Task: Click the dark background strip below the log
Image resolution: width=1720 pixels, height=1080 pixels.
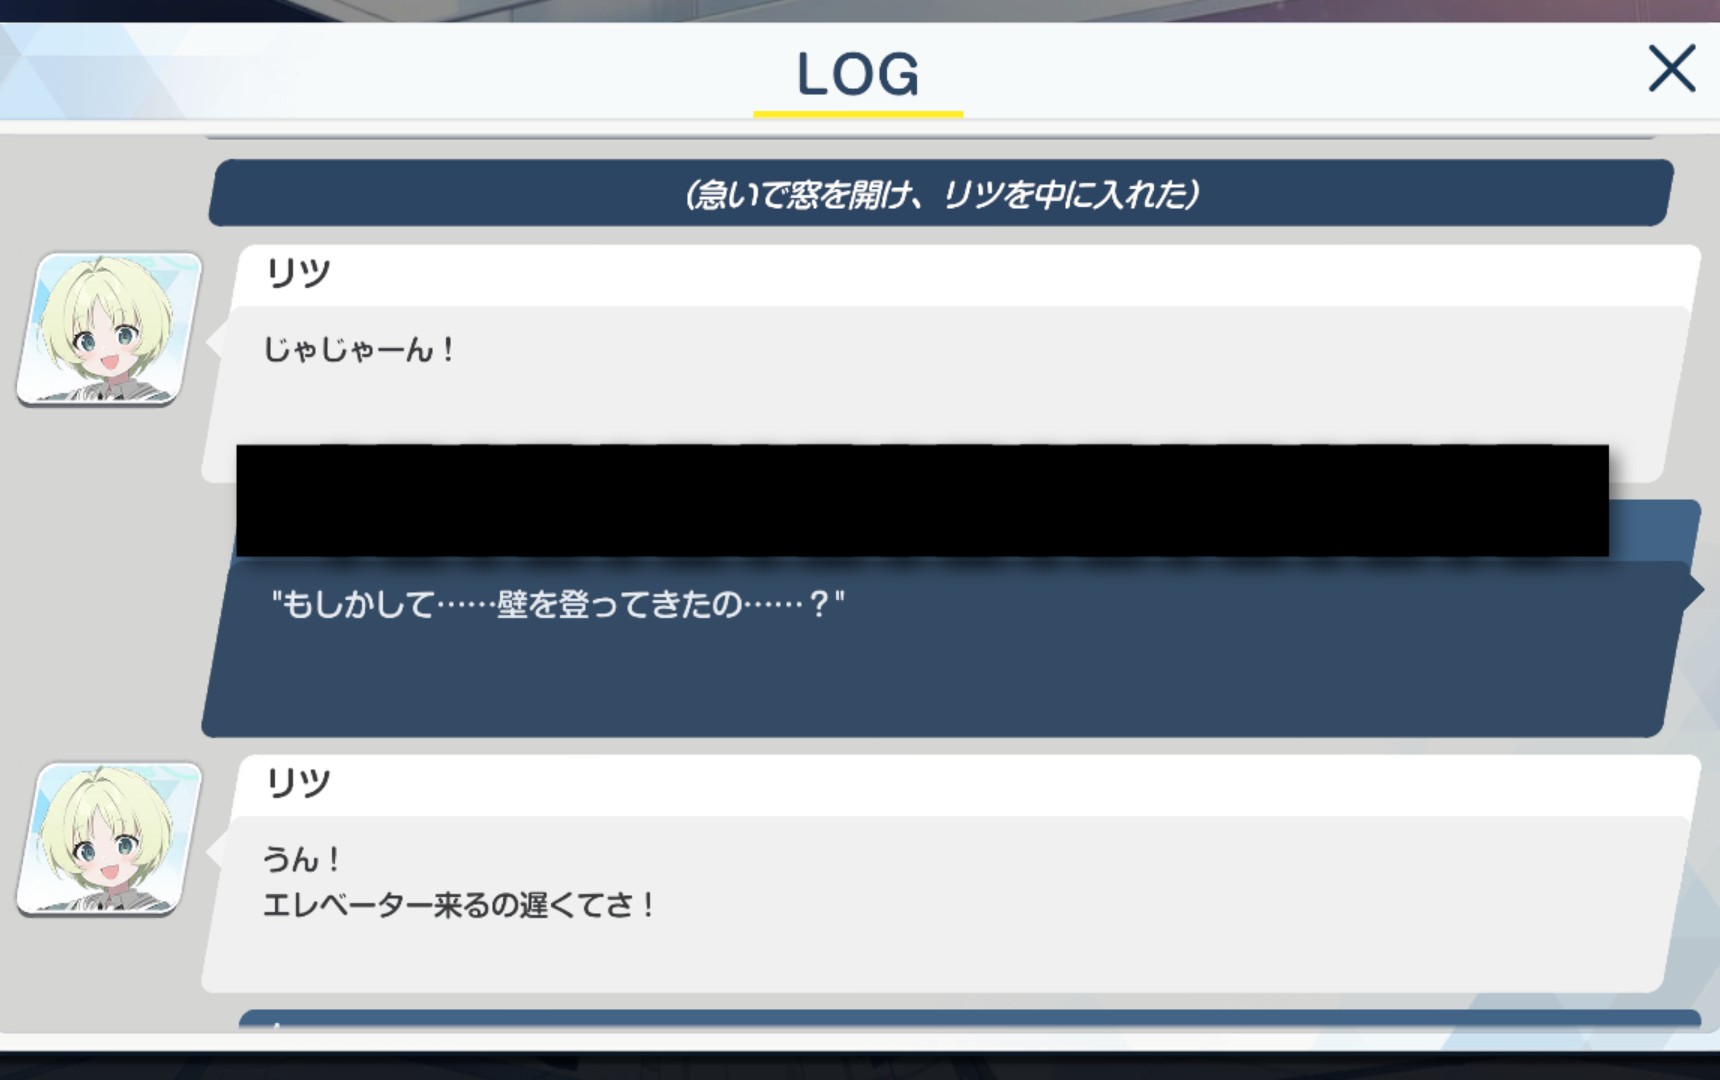Action: 860,1064
